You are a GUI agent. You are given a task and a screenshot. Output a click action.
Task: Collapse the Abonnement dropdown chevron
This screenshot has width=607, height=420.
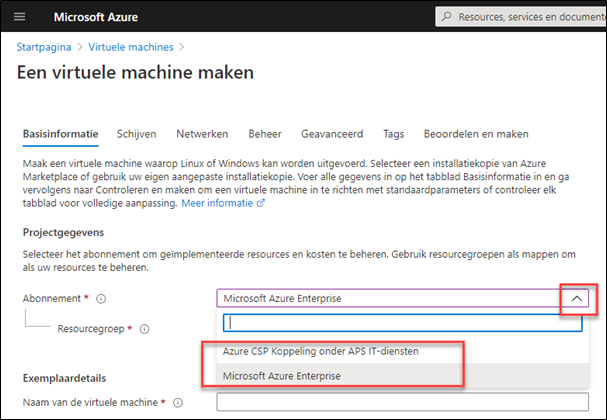click(x=577, y=298)
